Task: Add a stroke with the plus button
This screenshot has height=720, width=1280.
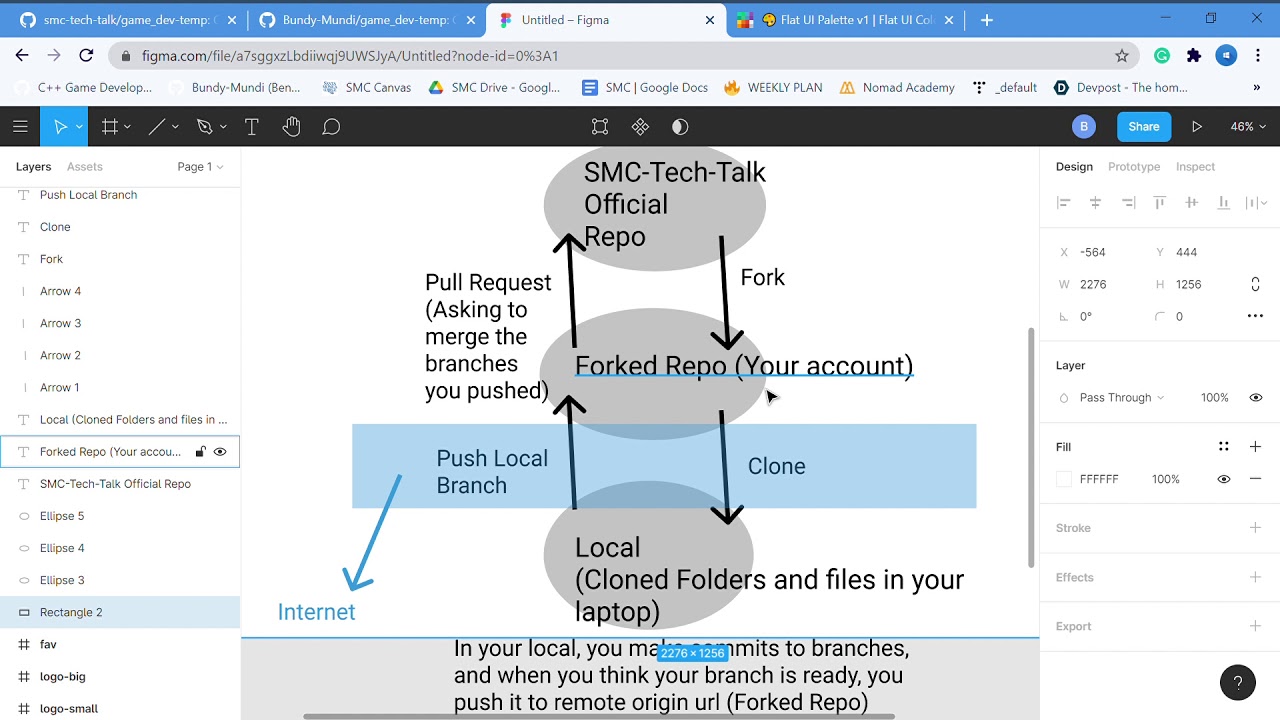Action: (x=1255, y=528)
